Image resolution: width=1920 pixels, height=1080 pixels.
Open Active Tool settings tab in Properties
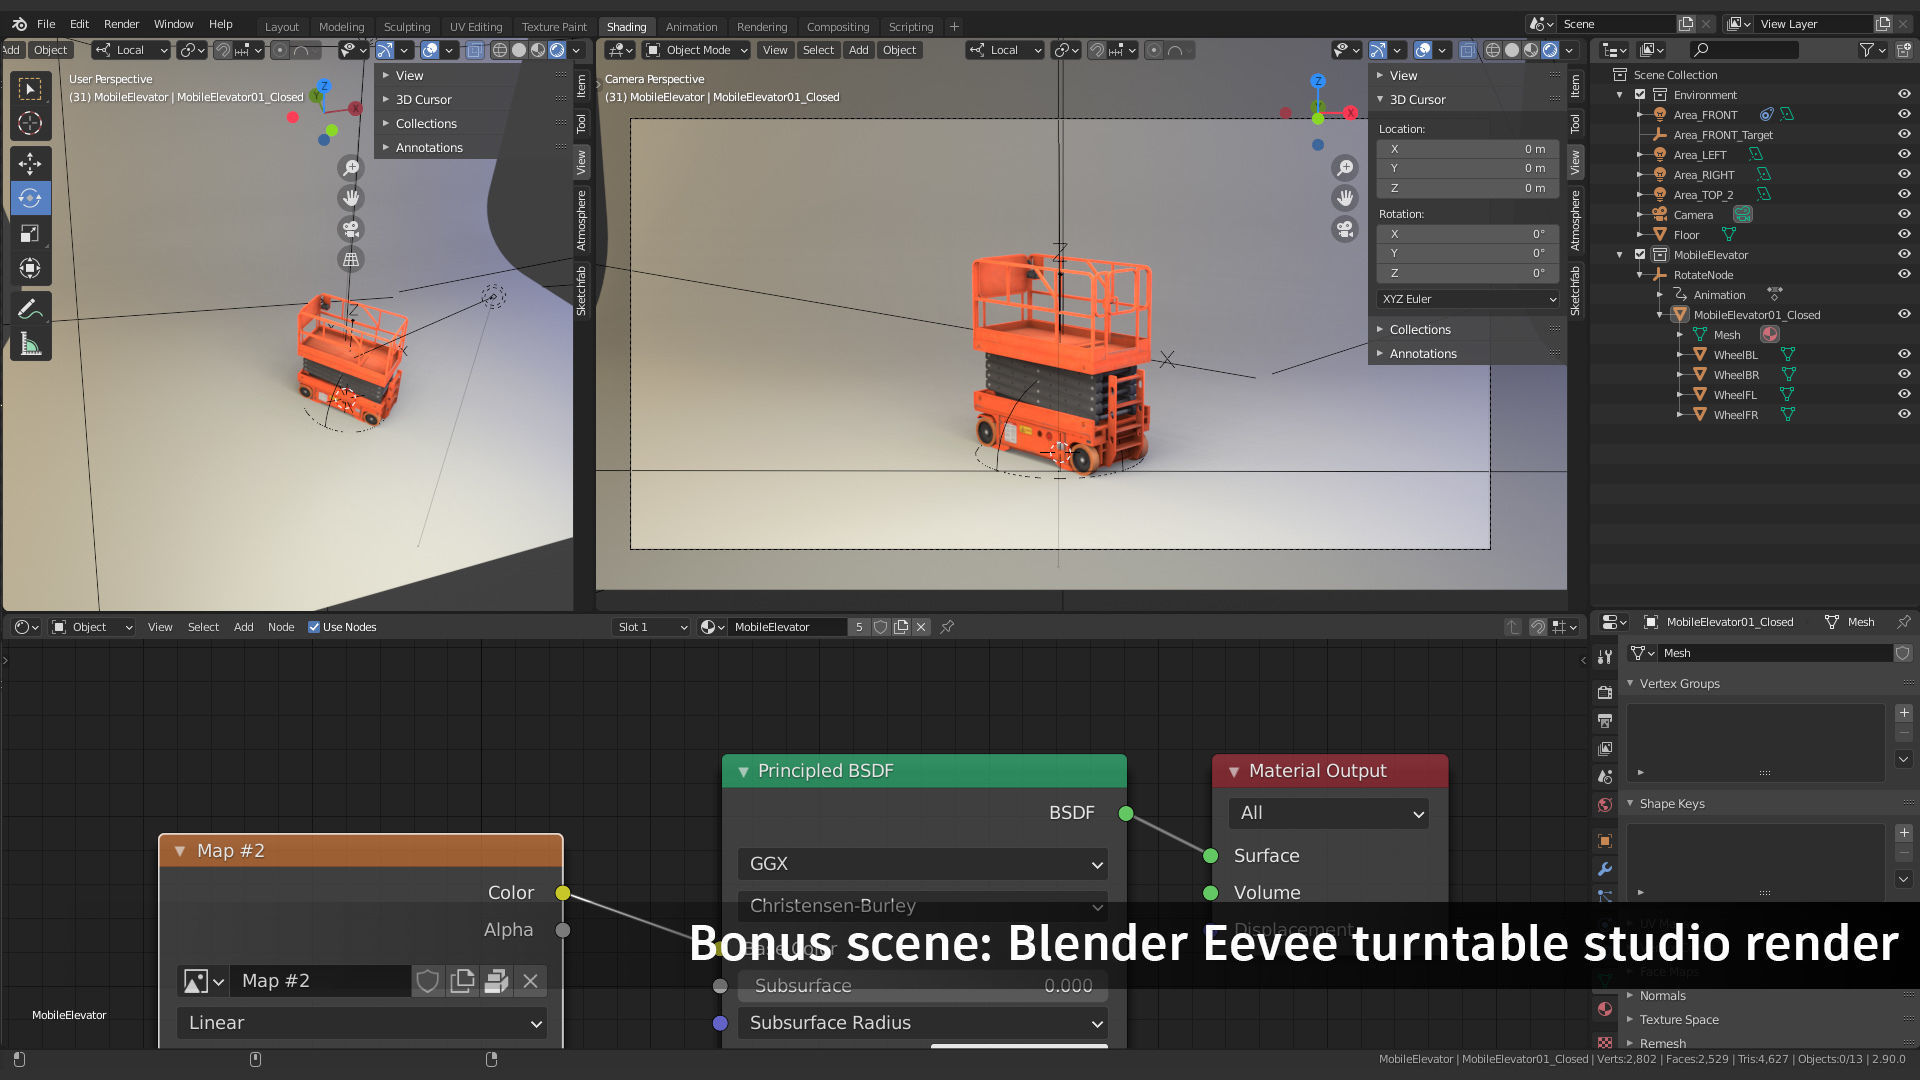(1605, 657)
